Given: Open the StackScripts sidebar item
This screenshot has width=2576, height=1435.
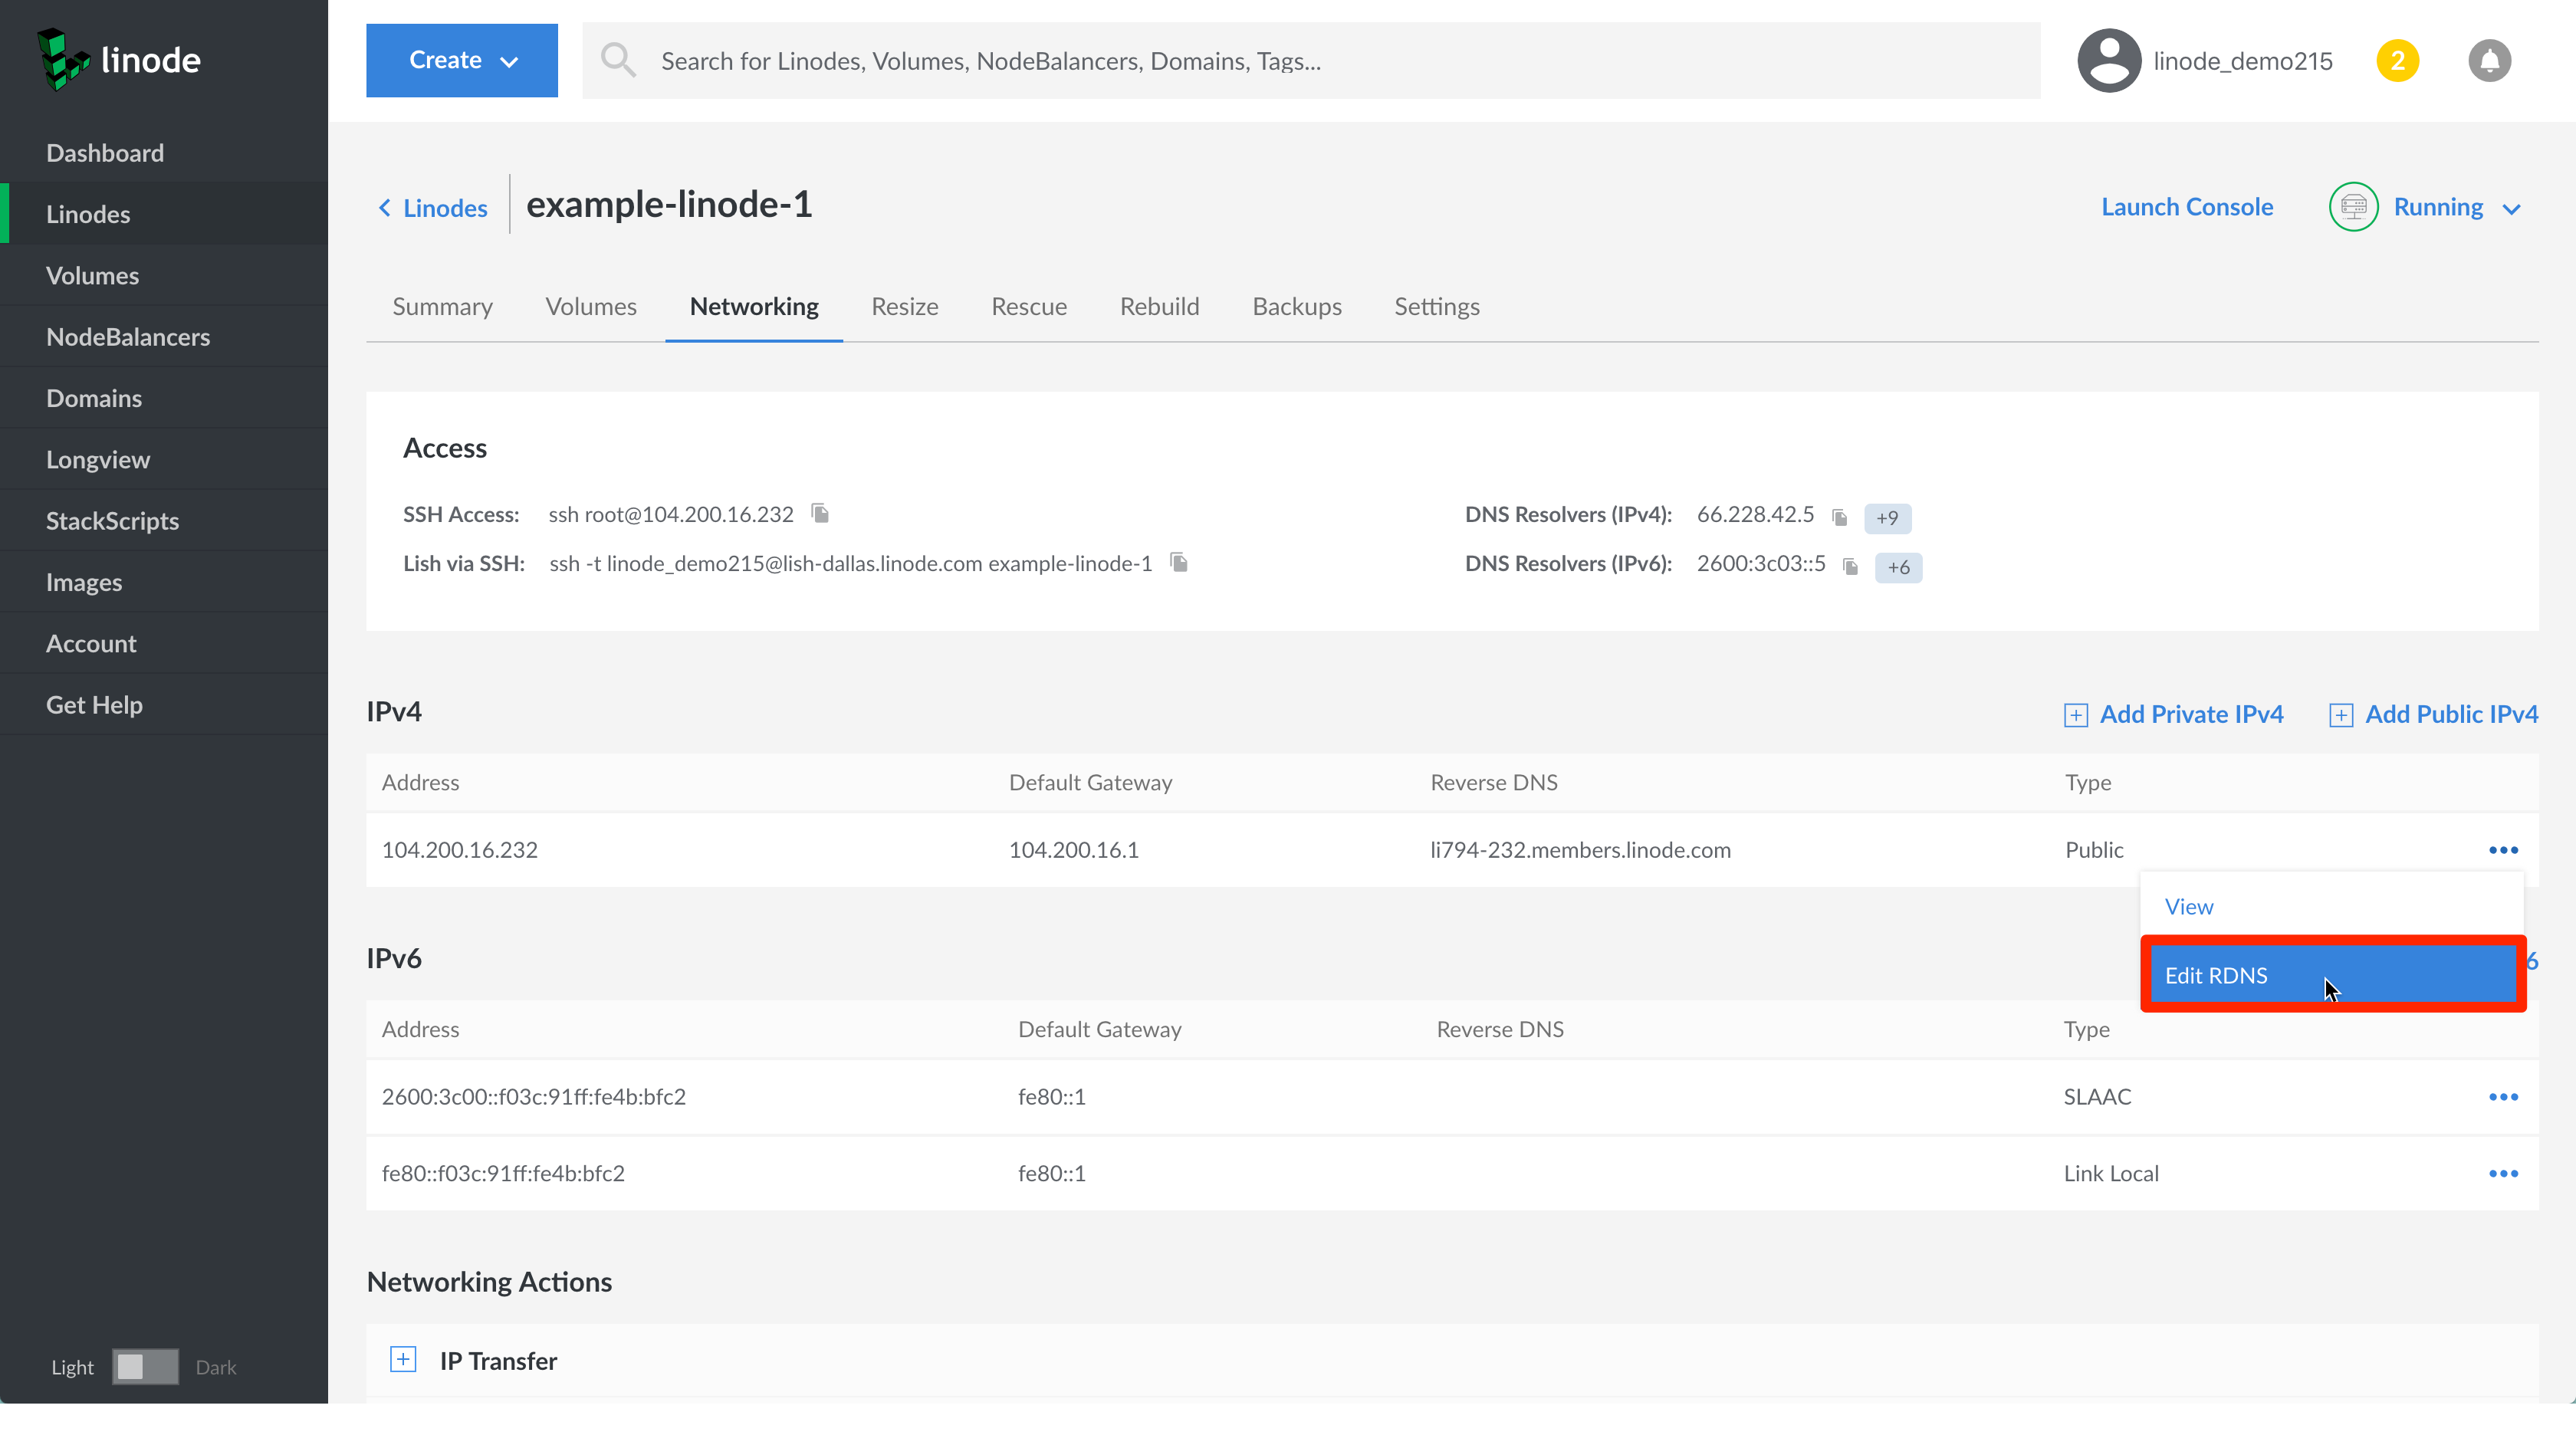Looking at the screenshot, I should pos(112,520).
